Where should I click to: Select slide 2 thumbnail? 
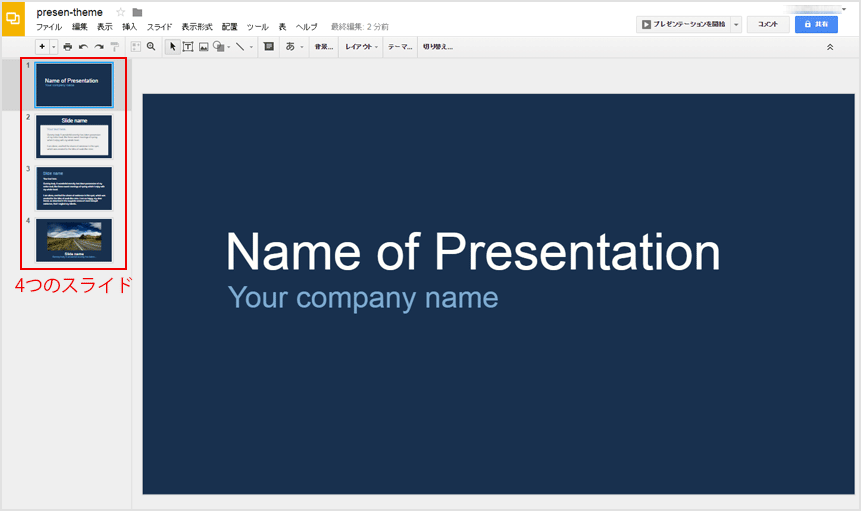click(74, 136)
